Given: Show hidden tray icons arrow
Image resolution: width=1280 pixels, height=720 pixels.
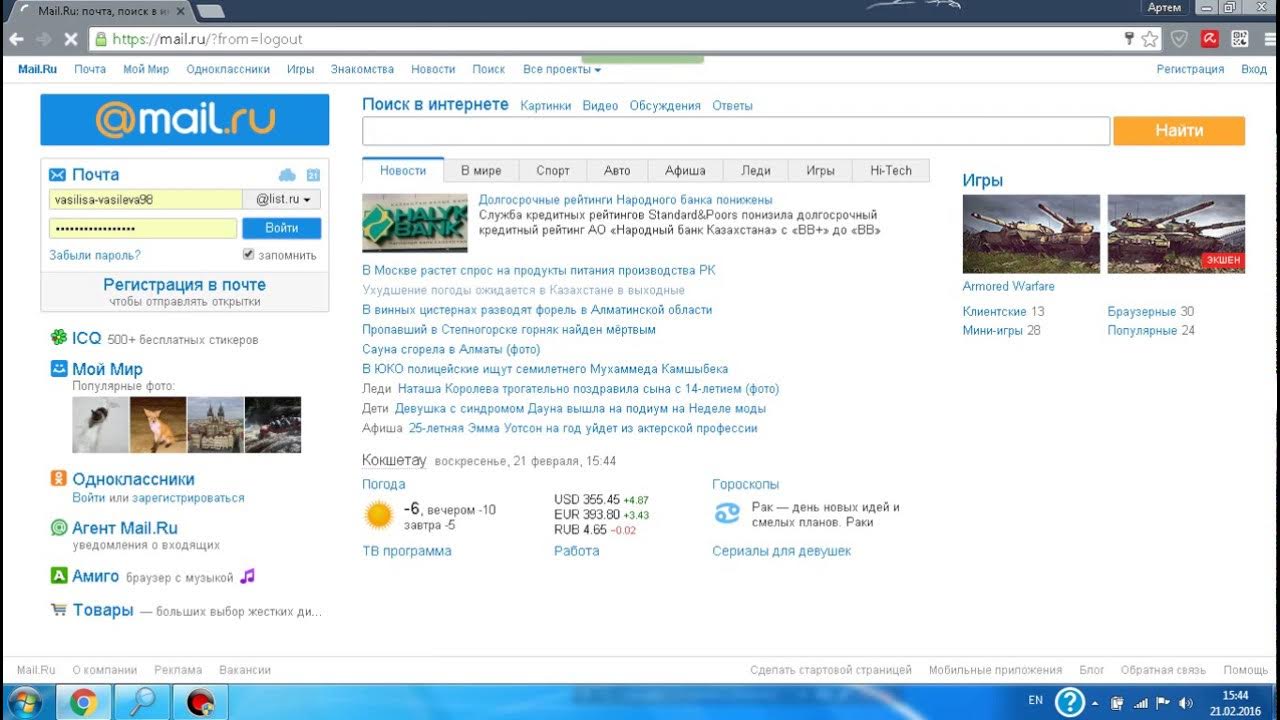Looking at the screenshot, I should point(1095,702).
